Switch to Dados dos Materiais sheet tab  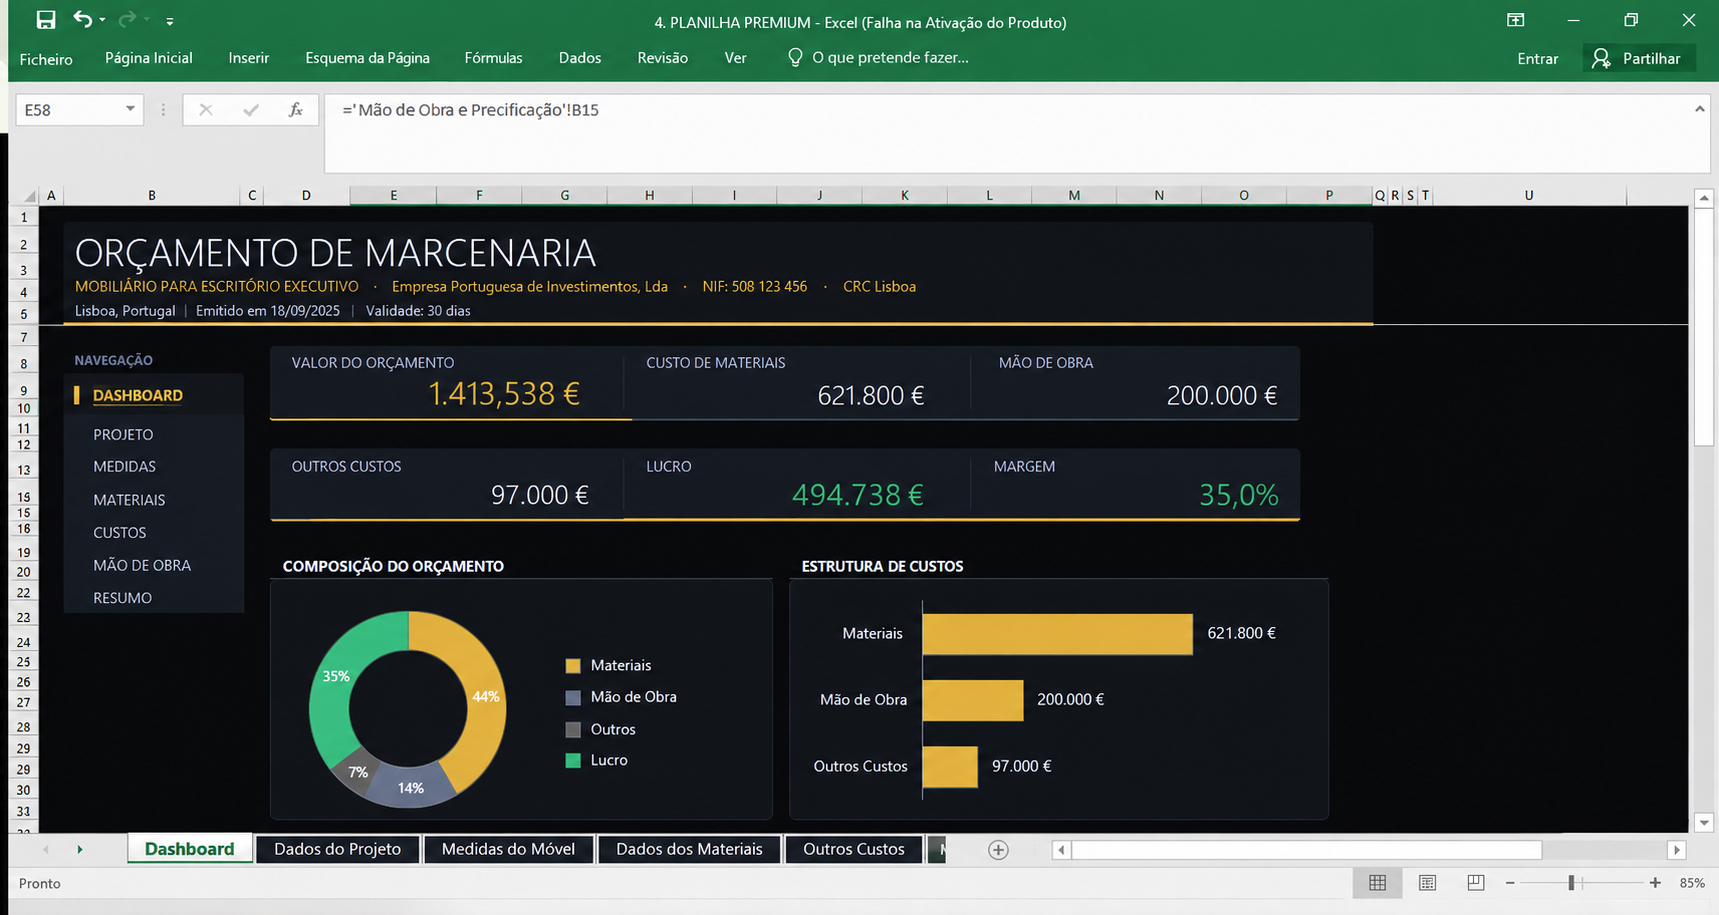coord(689,849)
